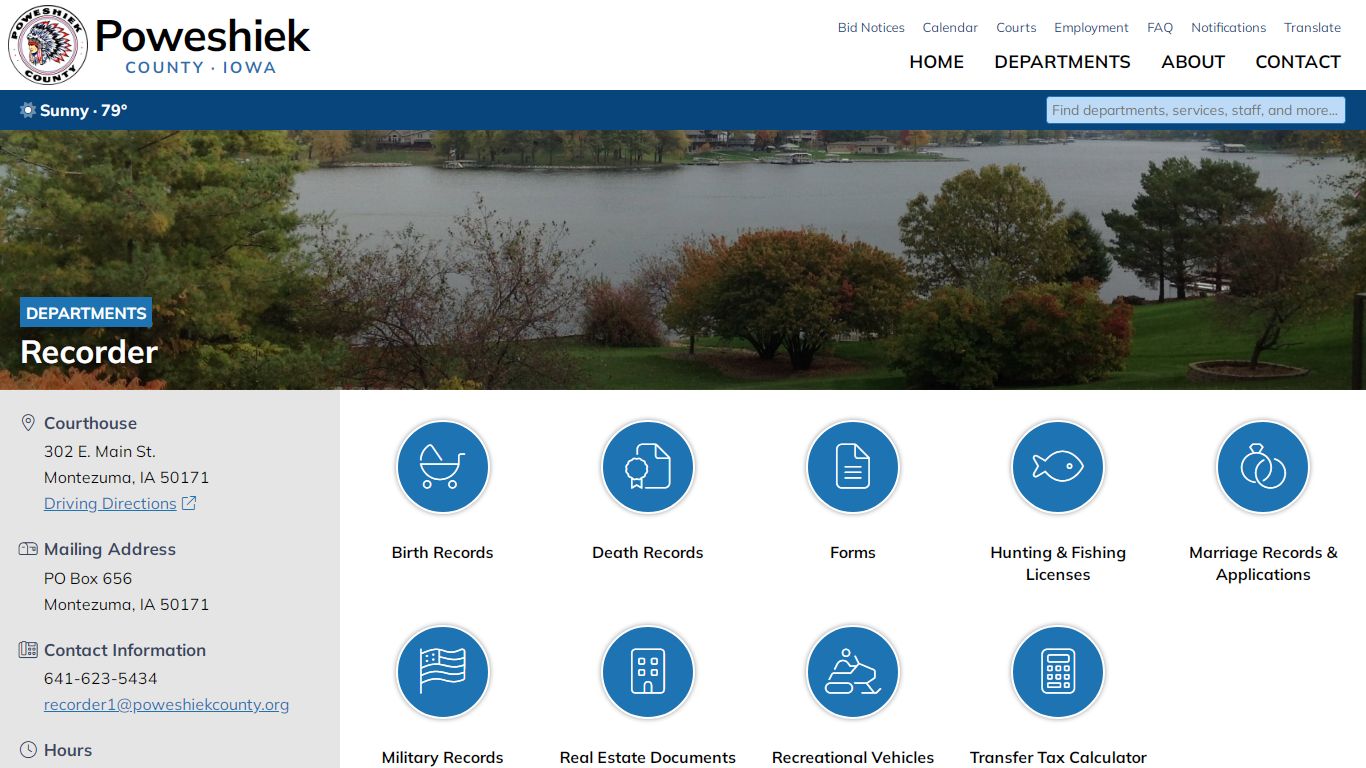This screenshot has width=1366, height=768.
Task: Open Bid Notices in top navigation
Action: coord(871,28)
